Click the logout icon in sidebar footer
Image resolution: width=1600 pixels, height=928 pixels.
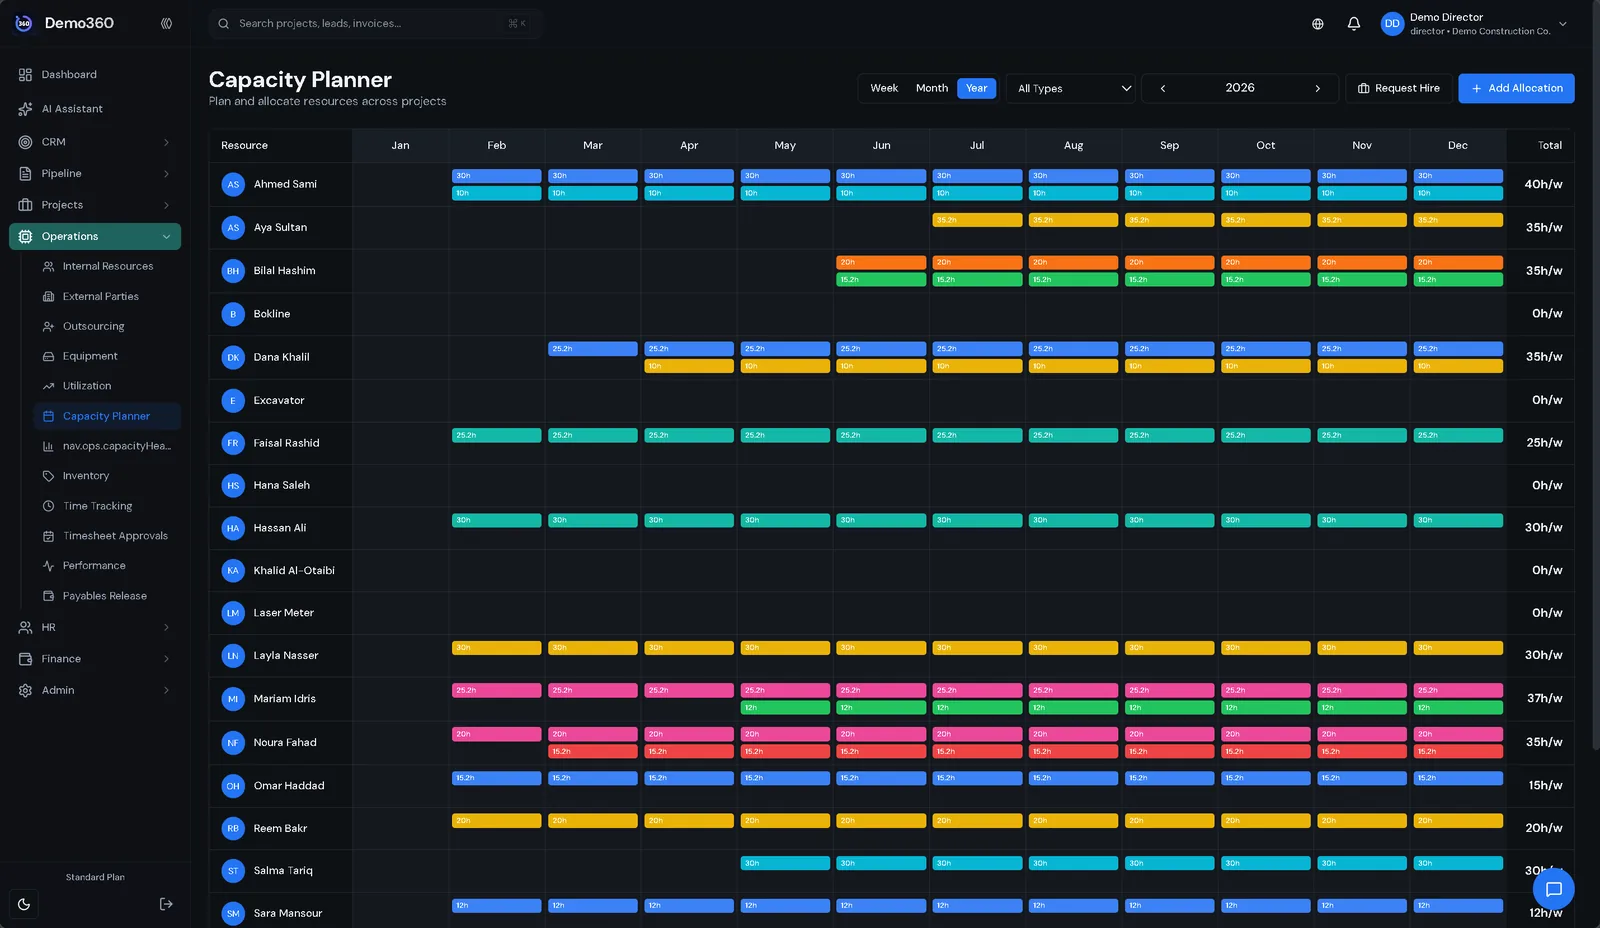tap(166, 904)
